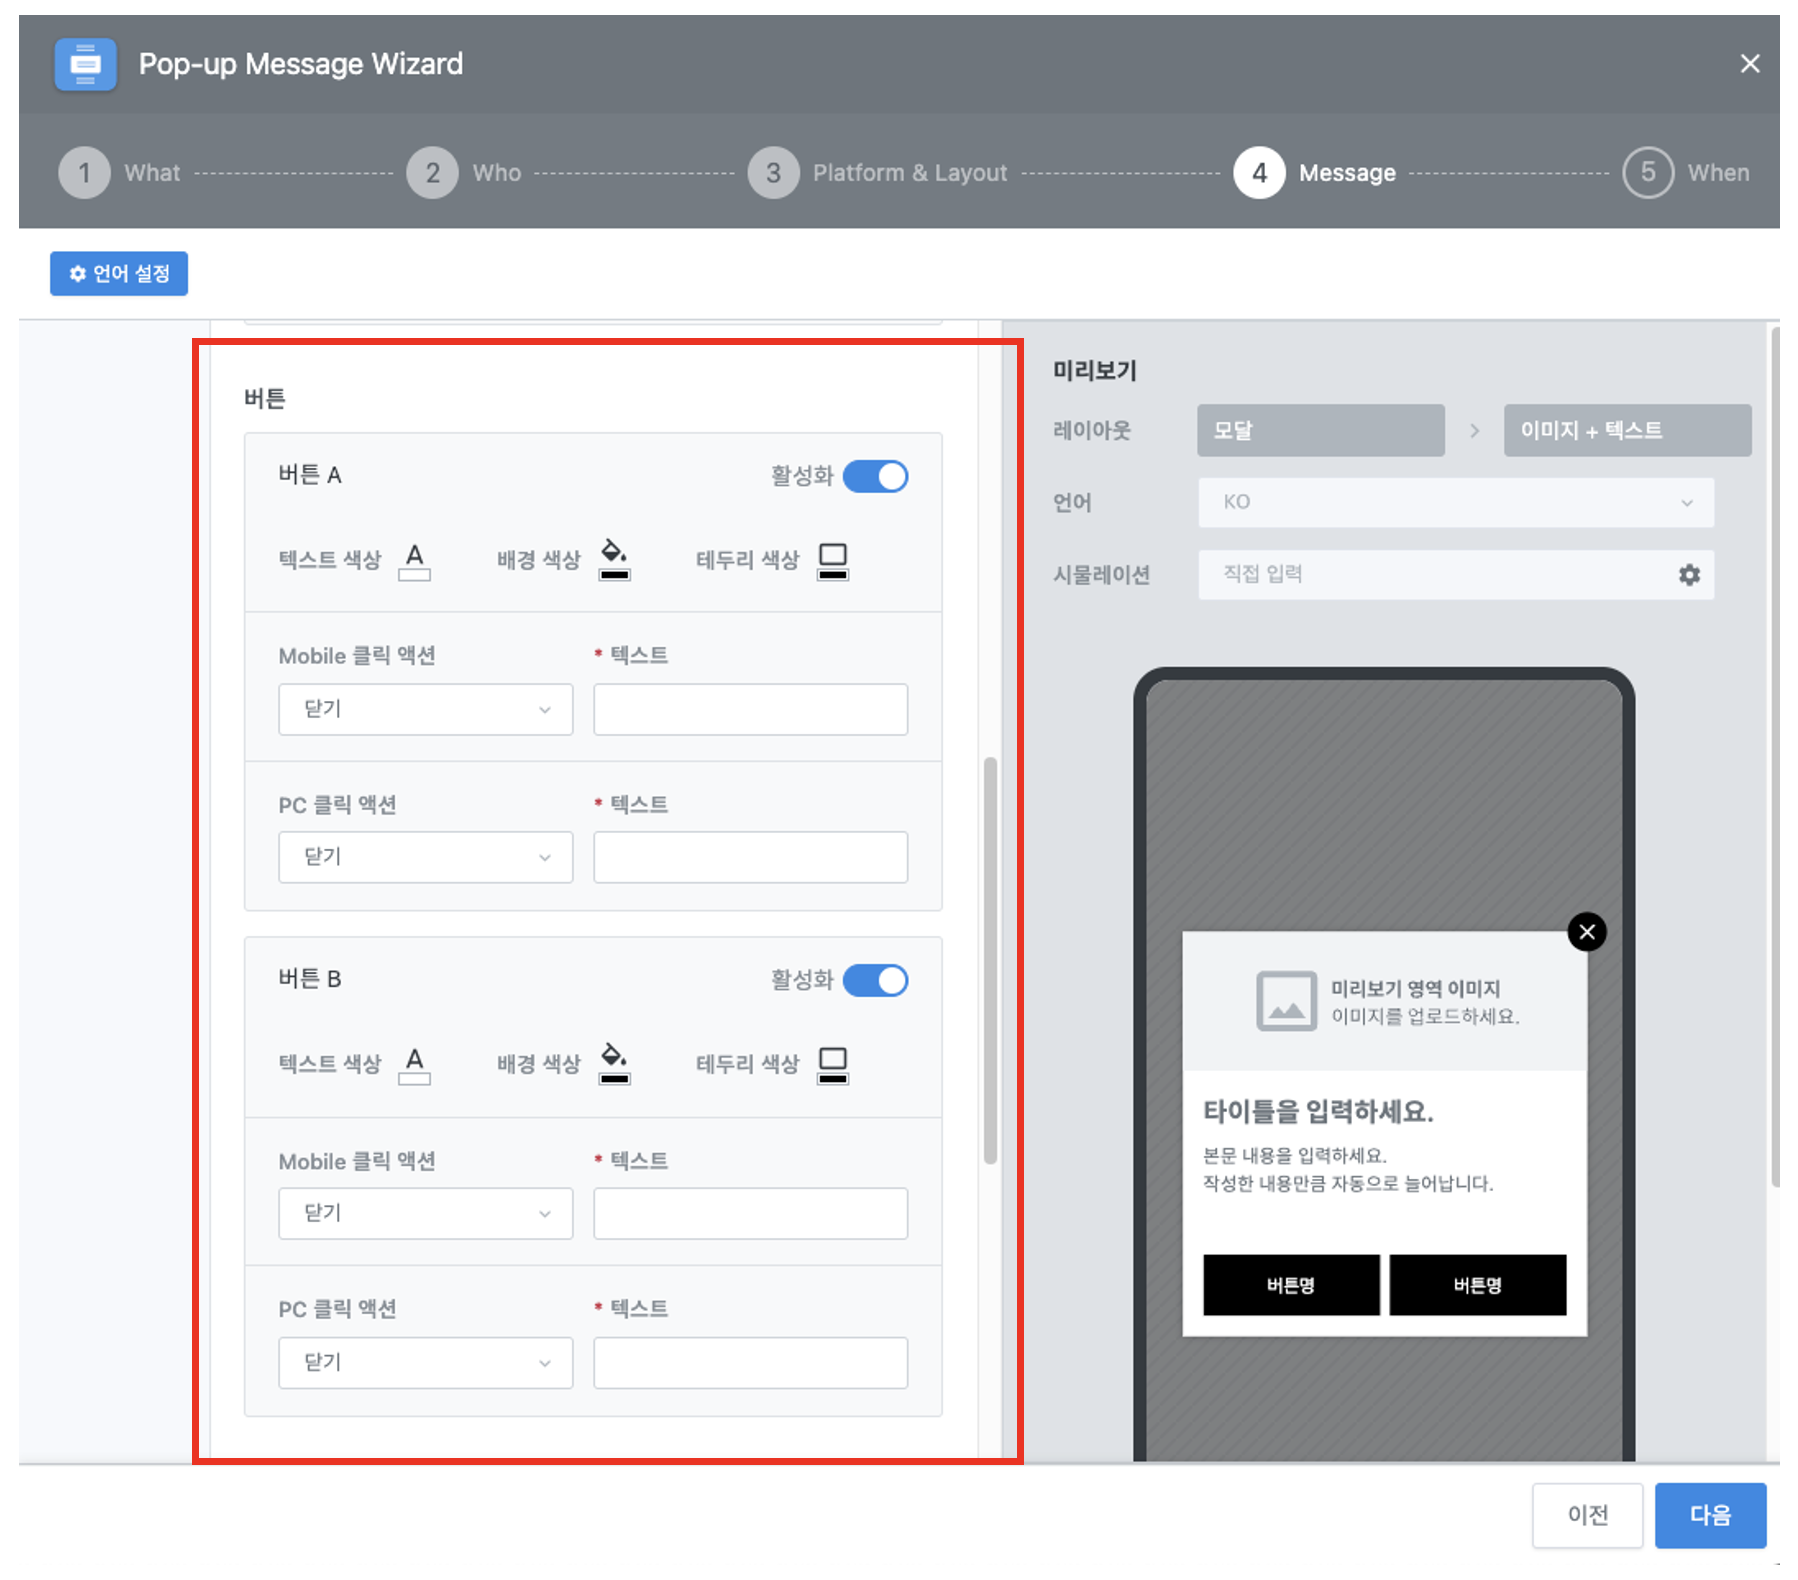
Task: Click the layout breadcrumb chevron arrow
Action: click(x=1474, y=431)
